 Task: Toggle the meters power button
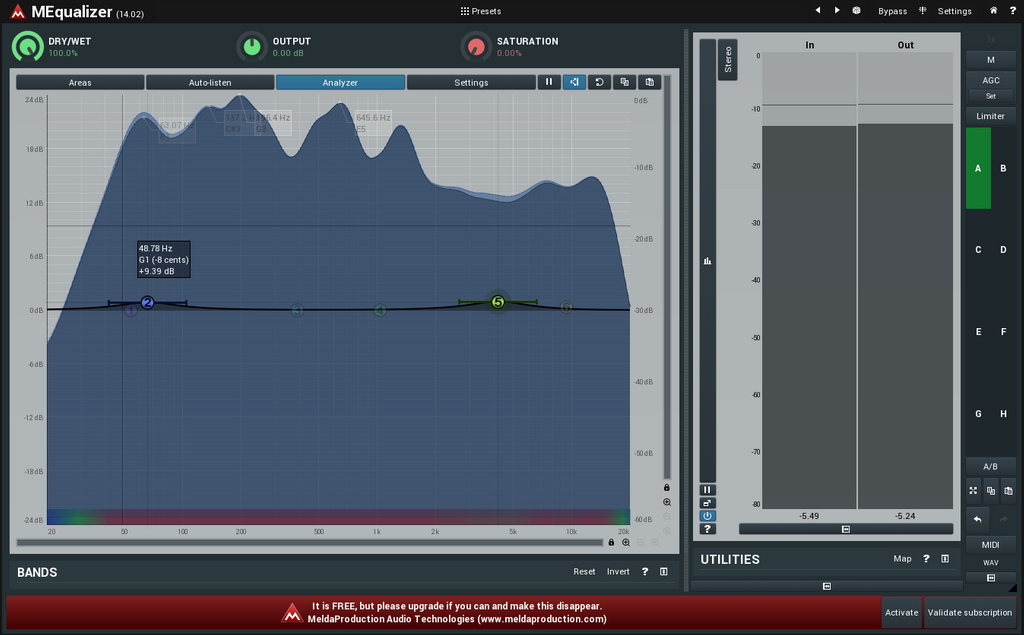click(707, 516)
